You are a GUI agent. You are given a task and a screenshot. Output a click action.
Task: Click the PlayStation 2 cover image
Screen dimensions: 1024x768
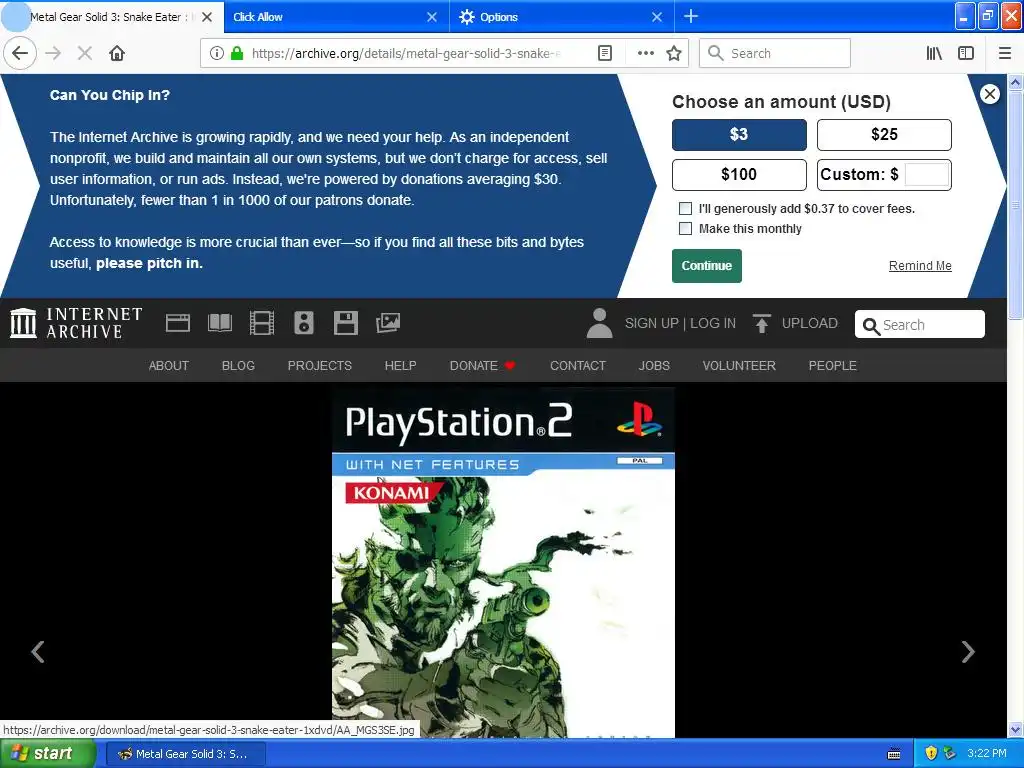[503, 562]
